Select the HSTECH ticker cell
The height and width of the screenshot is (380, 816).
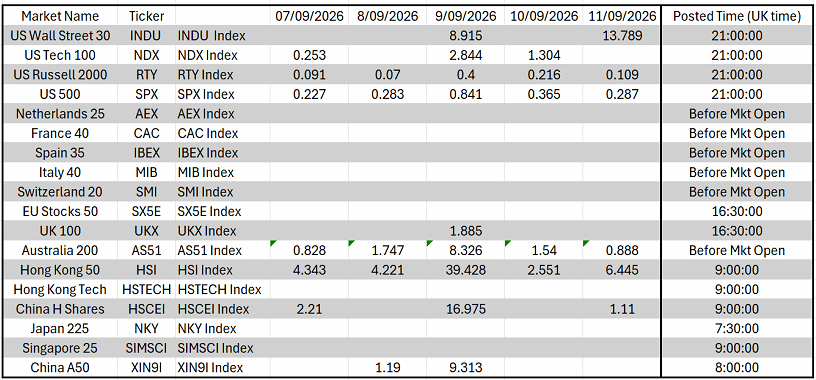pos(146,289)
